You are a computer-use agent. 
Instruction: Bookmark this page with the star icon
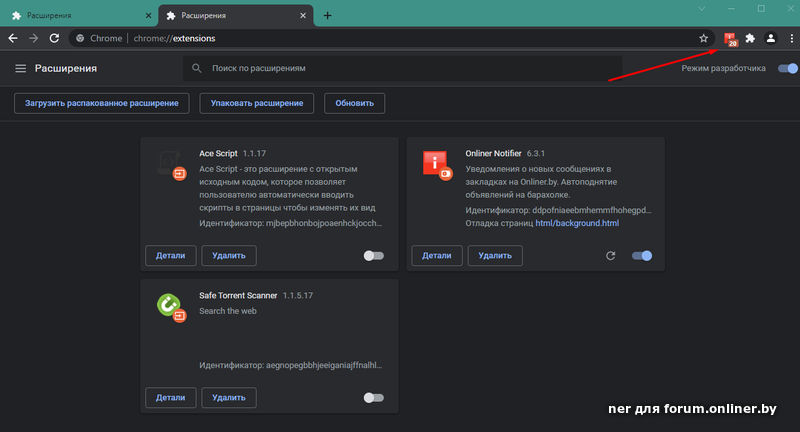point(704,38)
